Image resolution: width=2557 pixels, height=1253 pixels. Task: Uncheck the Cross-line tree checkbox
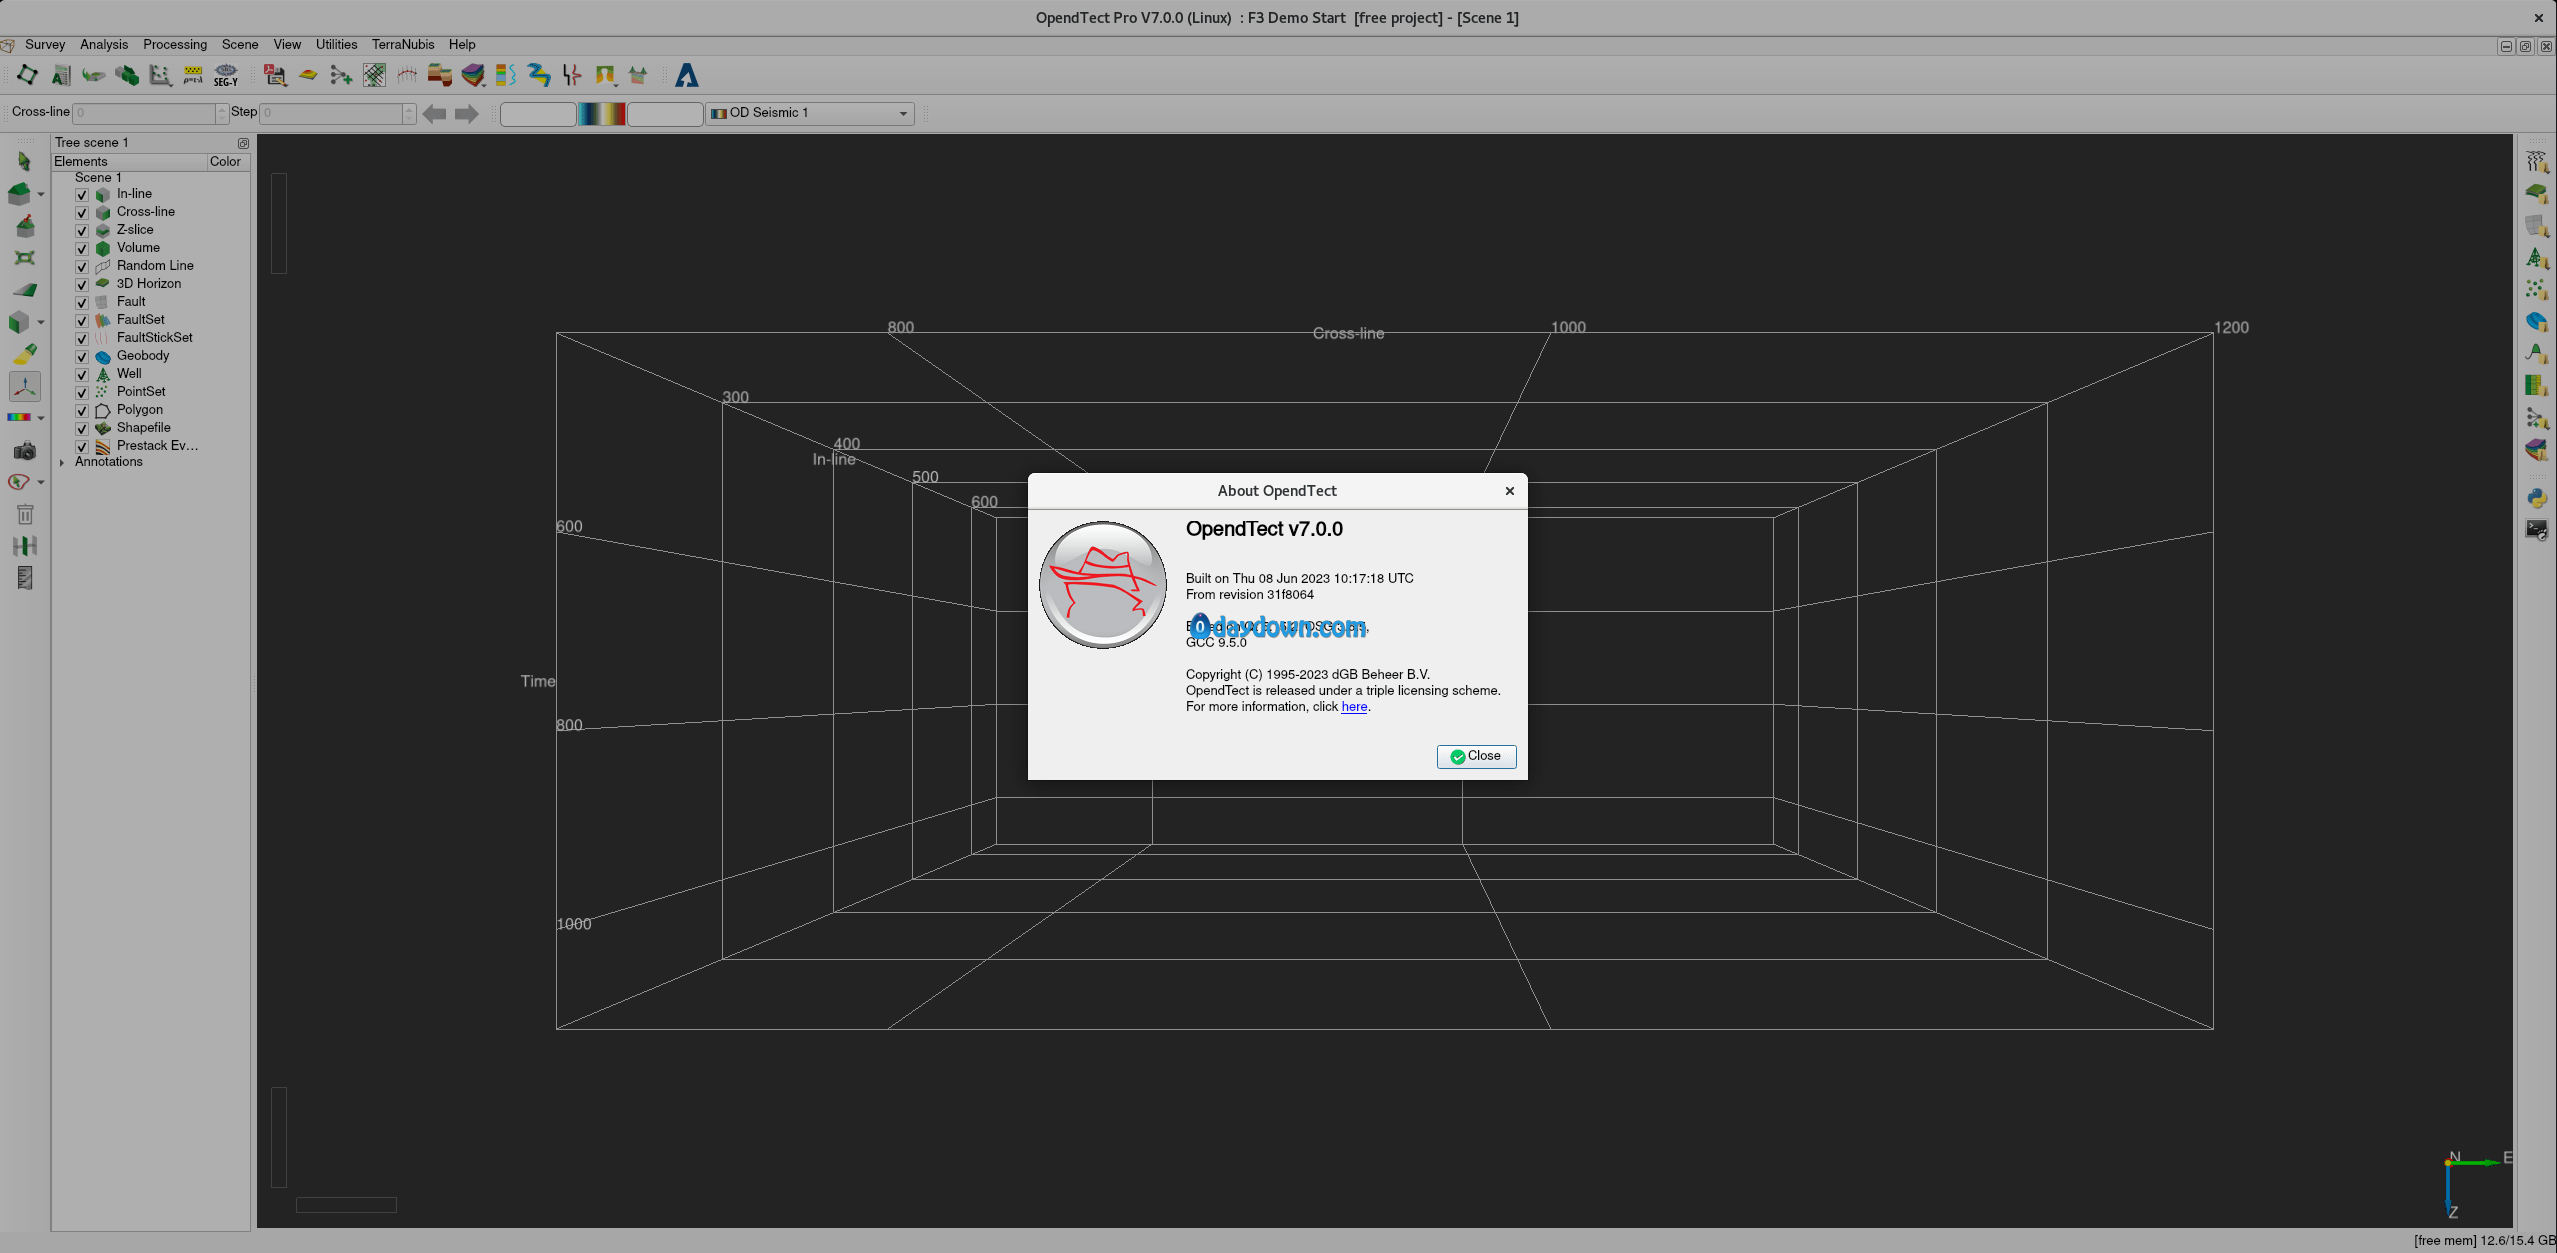tap(82, 213)
